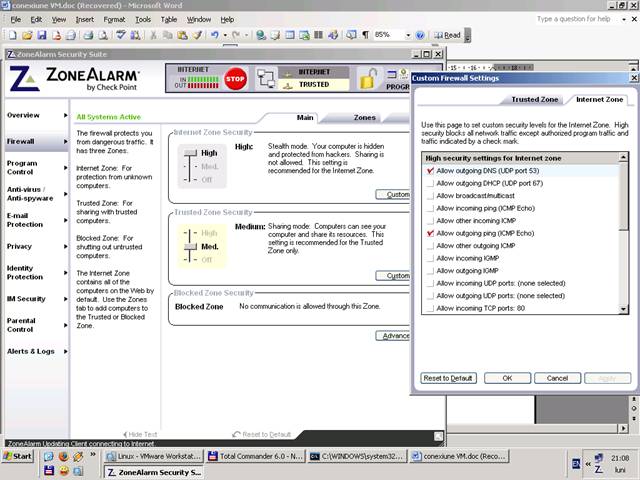Click Custom button under Trusted Zone Security
The height and width of the screenshot is (480, 640).
pyautogui.click(x=393, y=276)
